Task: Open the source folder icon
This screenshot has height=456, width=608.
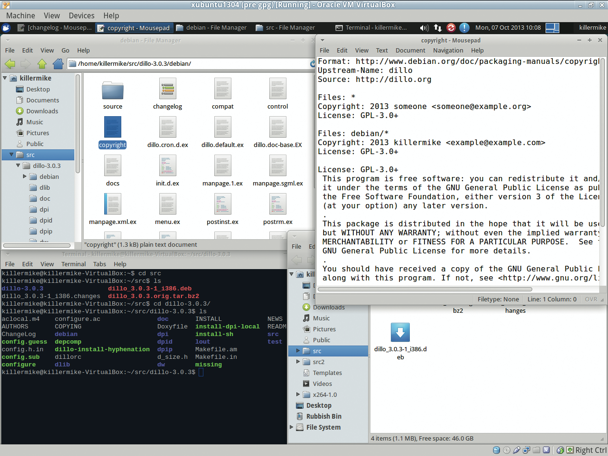Action: (112, 90)
